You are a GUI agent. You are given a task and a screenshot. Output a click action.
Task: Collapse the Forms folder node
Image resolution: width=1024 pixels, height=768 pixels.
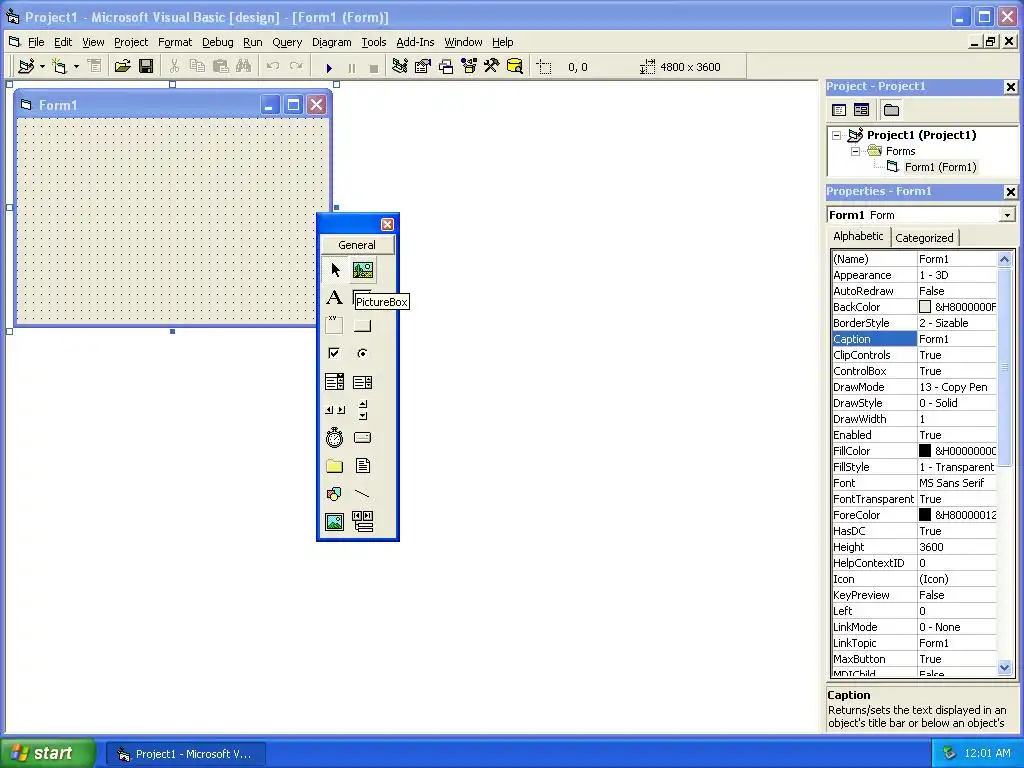point(856,152)
